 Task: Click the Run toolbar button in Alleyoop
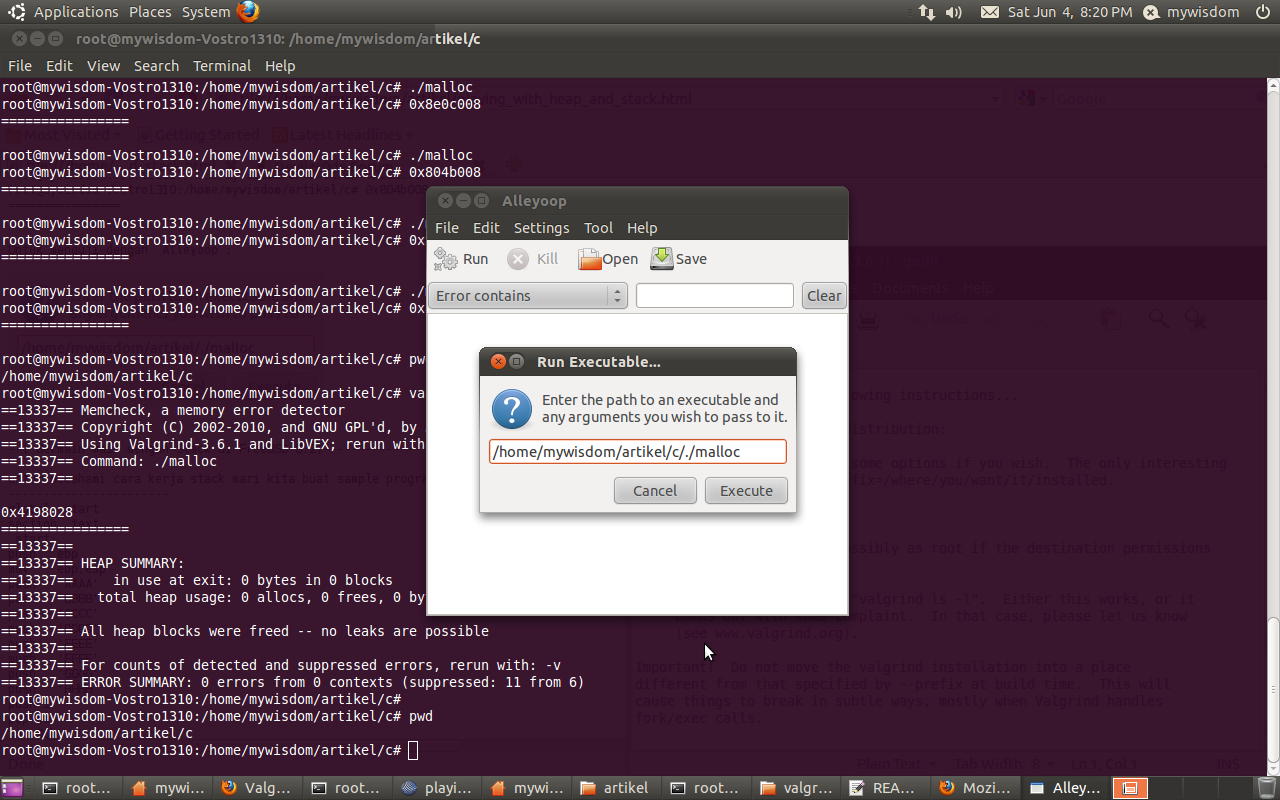click(x=461, y=259)
